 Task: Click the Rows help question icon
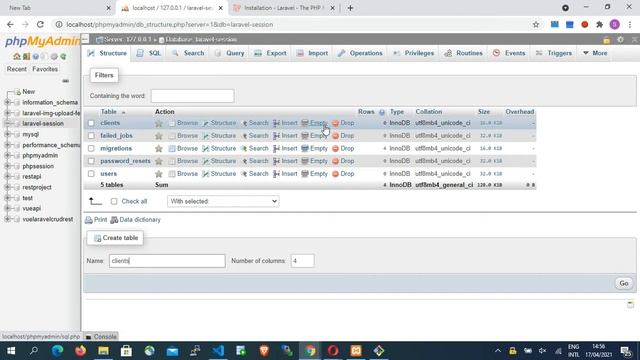click(382, 112)
